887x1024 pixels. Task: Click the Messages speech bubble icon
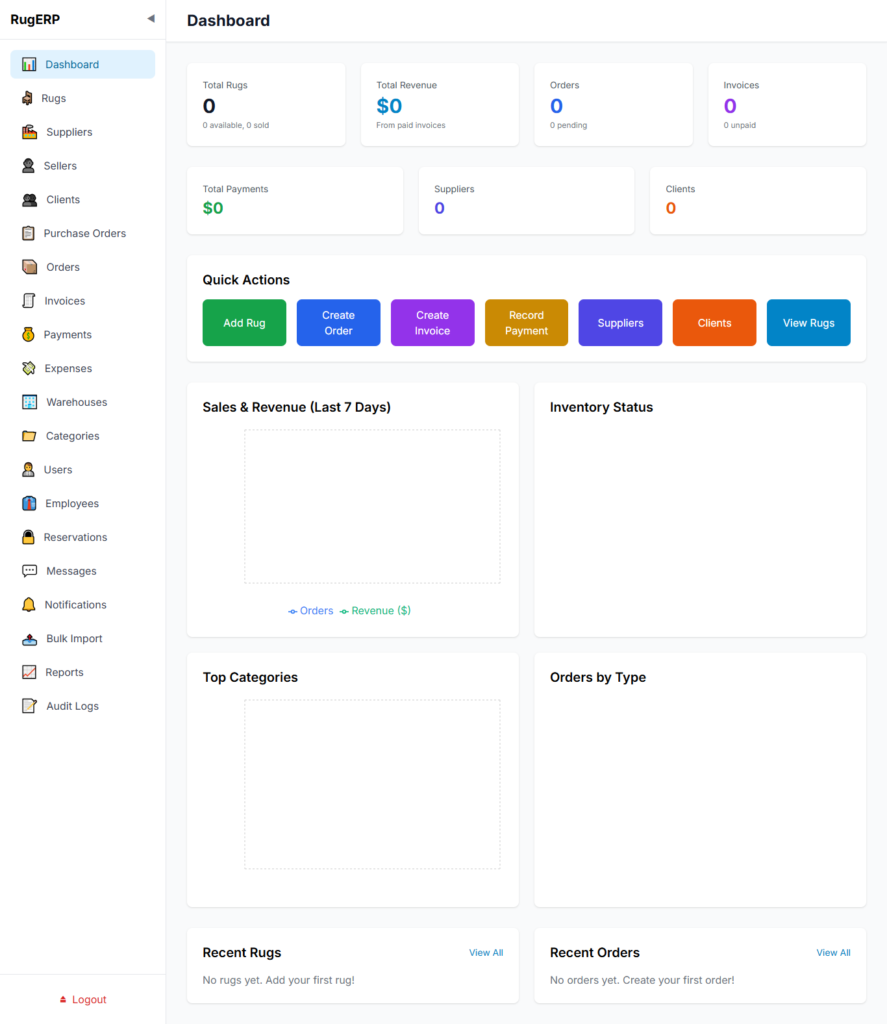click(29, 571)
